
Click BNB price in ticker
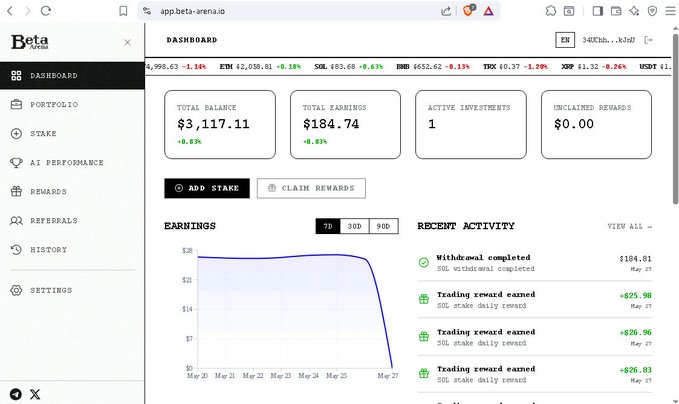click(433, 67)
